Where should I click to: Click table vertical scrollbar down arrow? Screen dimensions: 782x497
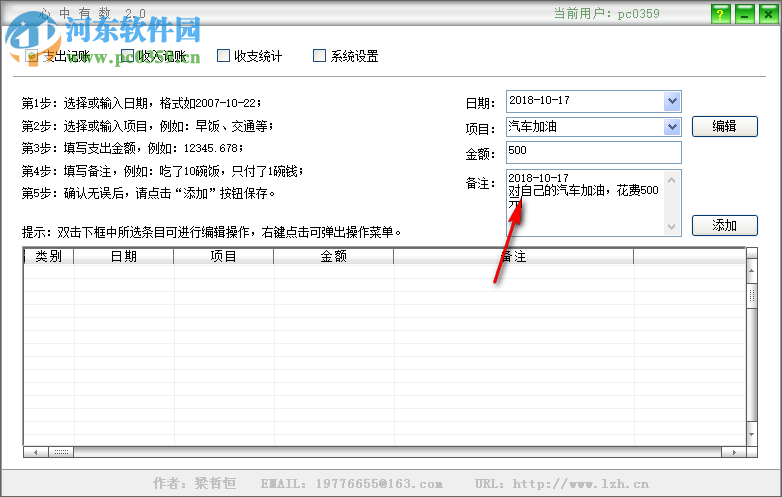[752, 434]
